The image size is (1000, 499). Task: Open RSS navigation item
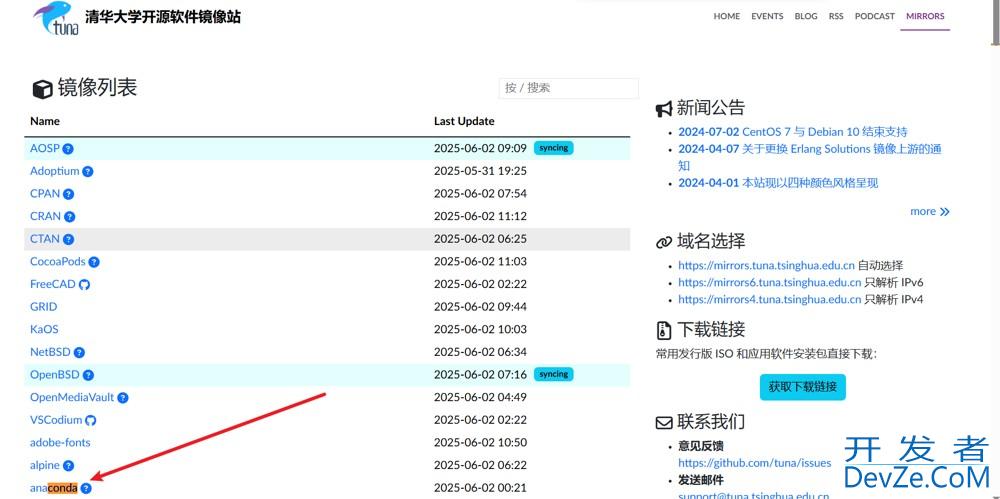tap(836, 16)
